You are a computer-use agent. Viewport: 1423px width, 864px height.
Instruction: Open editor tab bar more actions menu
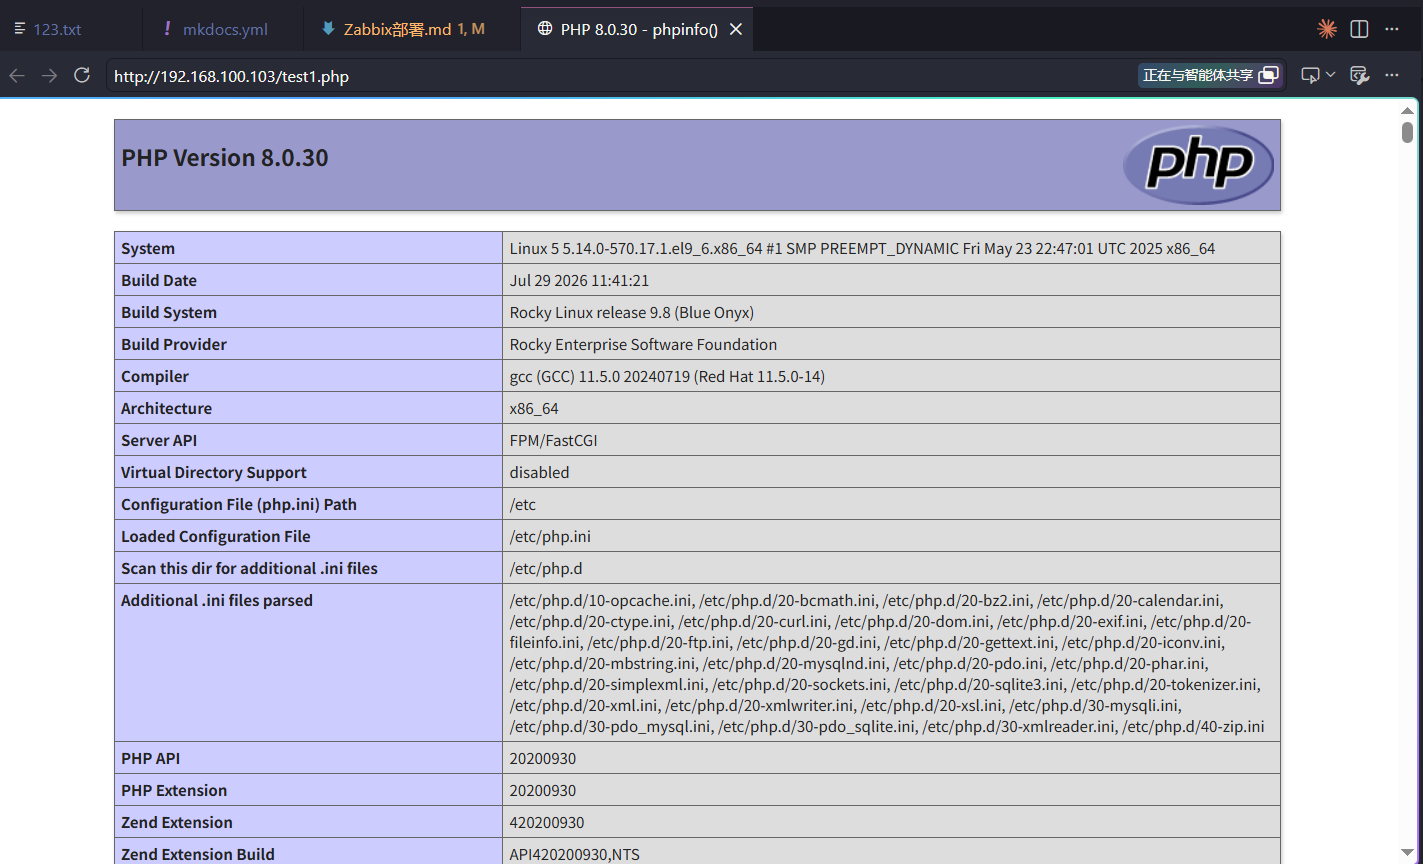coord(1392,29)
